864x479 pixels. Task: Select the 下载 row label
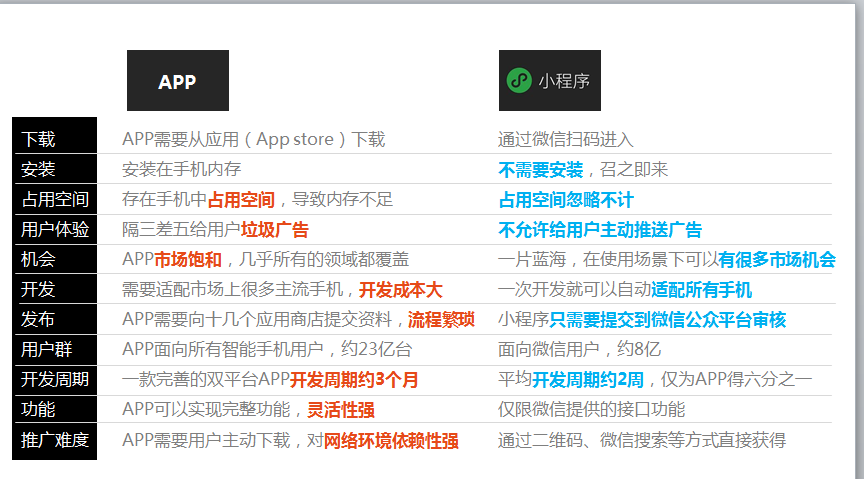[x=39, y=139]
